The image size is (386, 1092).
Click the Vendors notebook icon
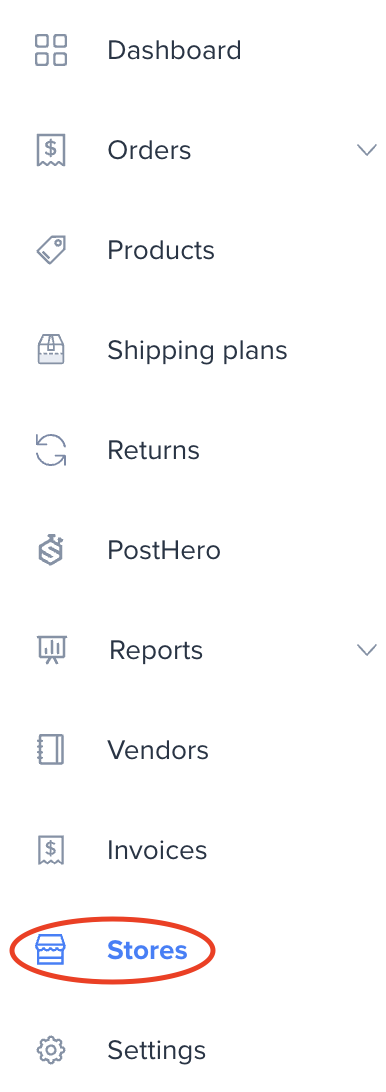[51, 750]
